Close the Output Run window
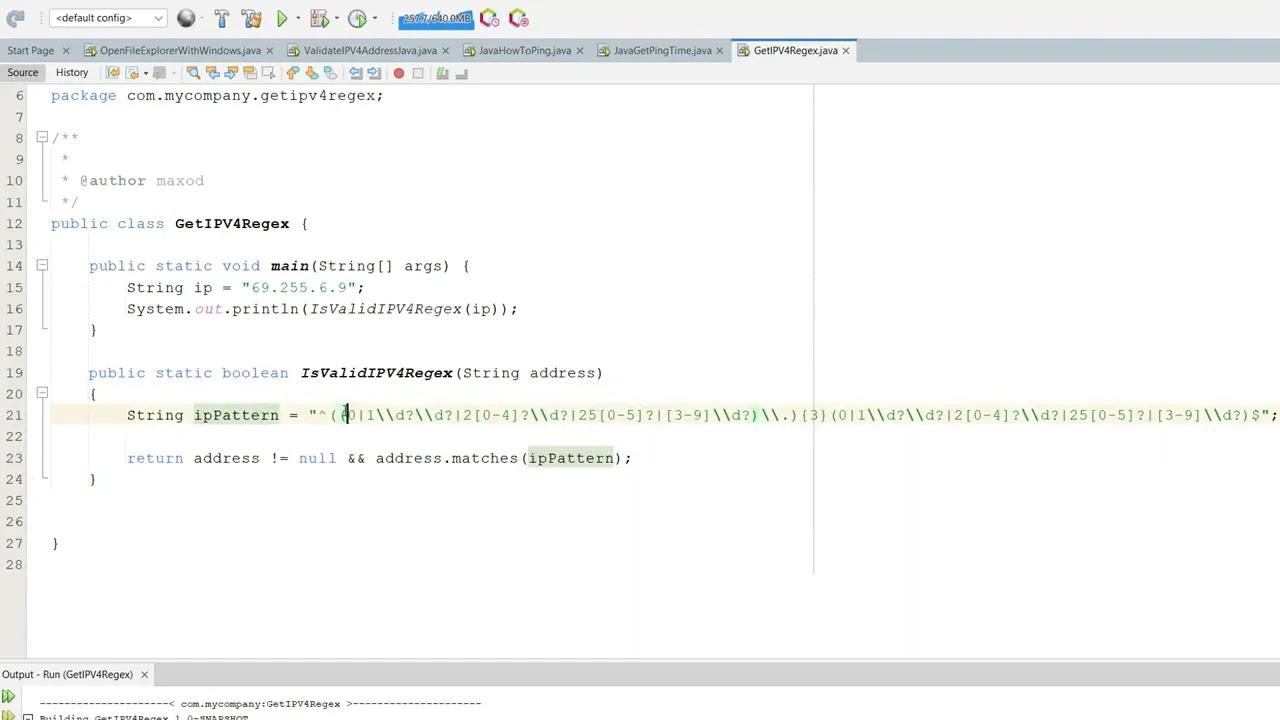The image size is (1280, 720). pos(144,674)
